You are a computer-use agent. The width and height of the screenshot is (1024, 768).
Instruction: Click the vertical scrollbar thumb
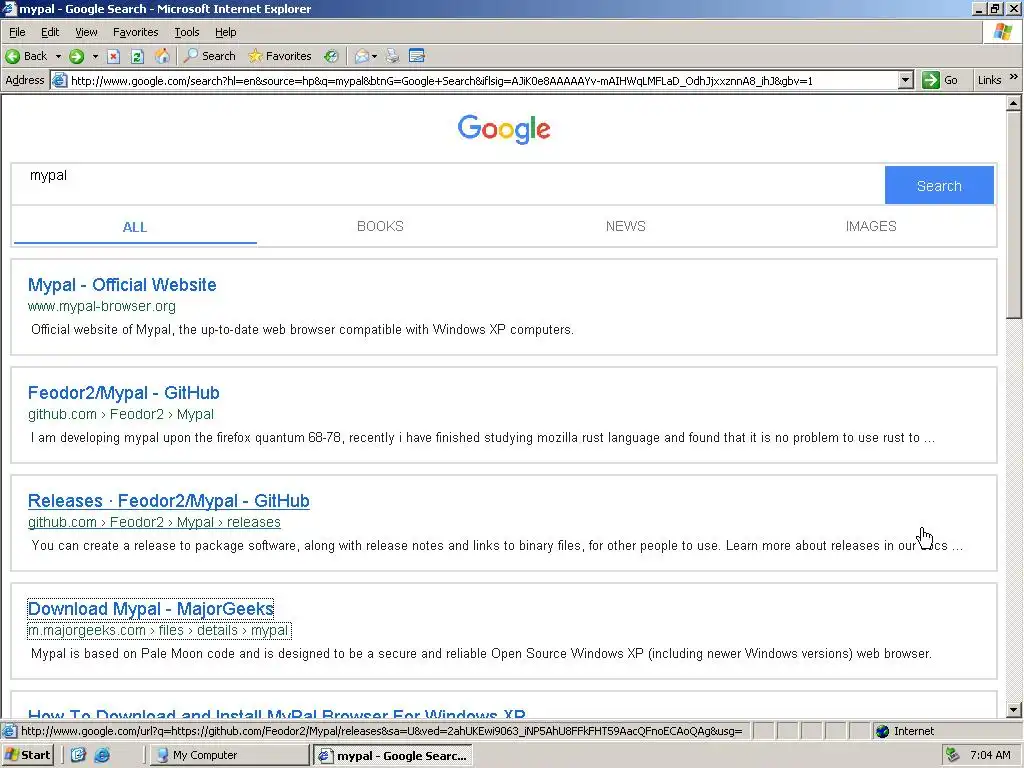pos(1013,215)
